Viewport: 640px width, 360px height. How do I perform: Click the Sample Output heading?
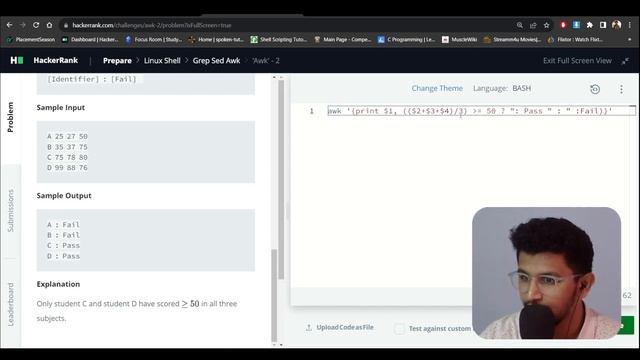coord(64,196)
